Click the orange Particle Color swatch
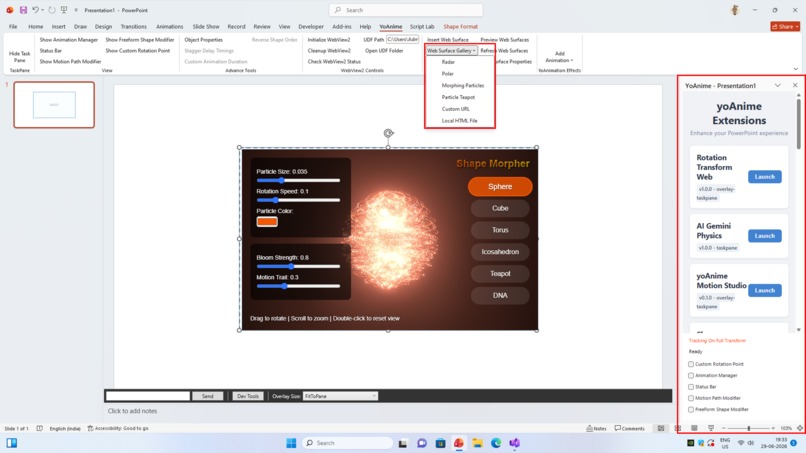The width and height of the screenshot is (806, 453). point(267,222)
